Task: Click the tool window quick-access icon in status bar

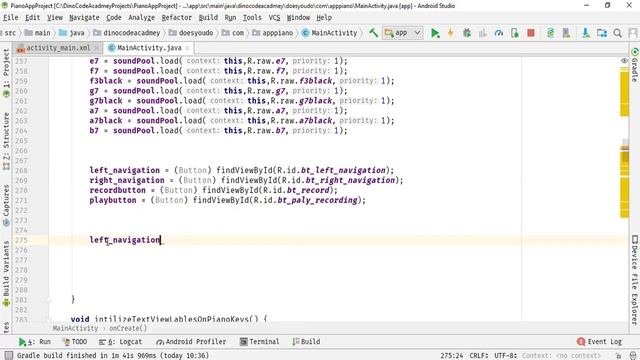Action: [x=9, y=355]
